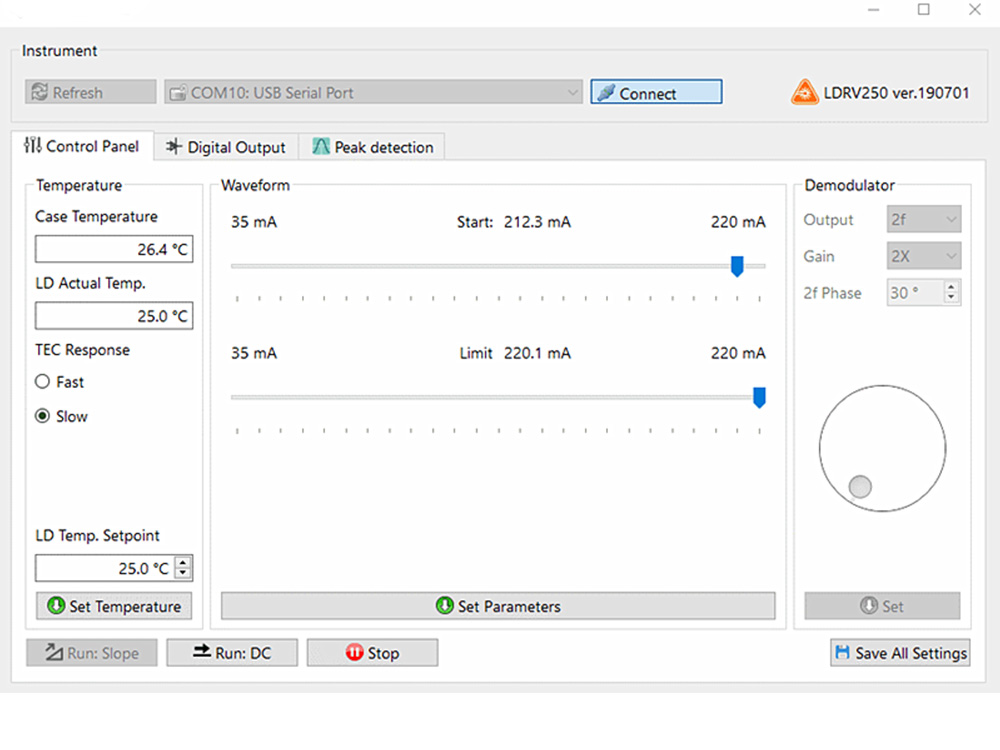Select Fast TEC response
The width and height of the screenshot is (1000, 750).
point(42,382)
